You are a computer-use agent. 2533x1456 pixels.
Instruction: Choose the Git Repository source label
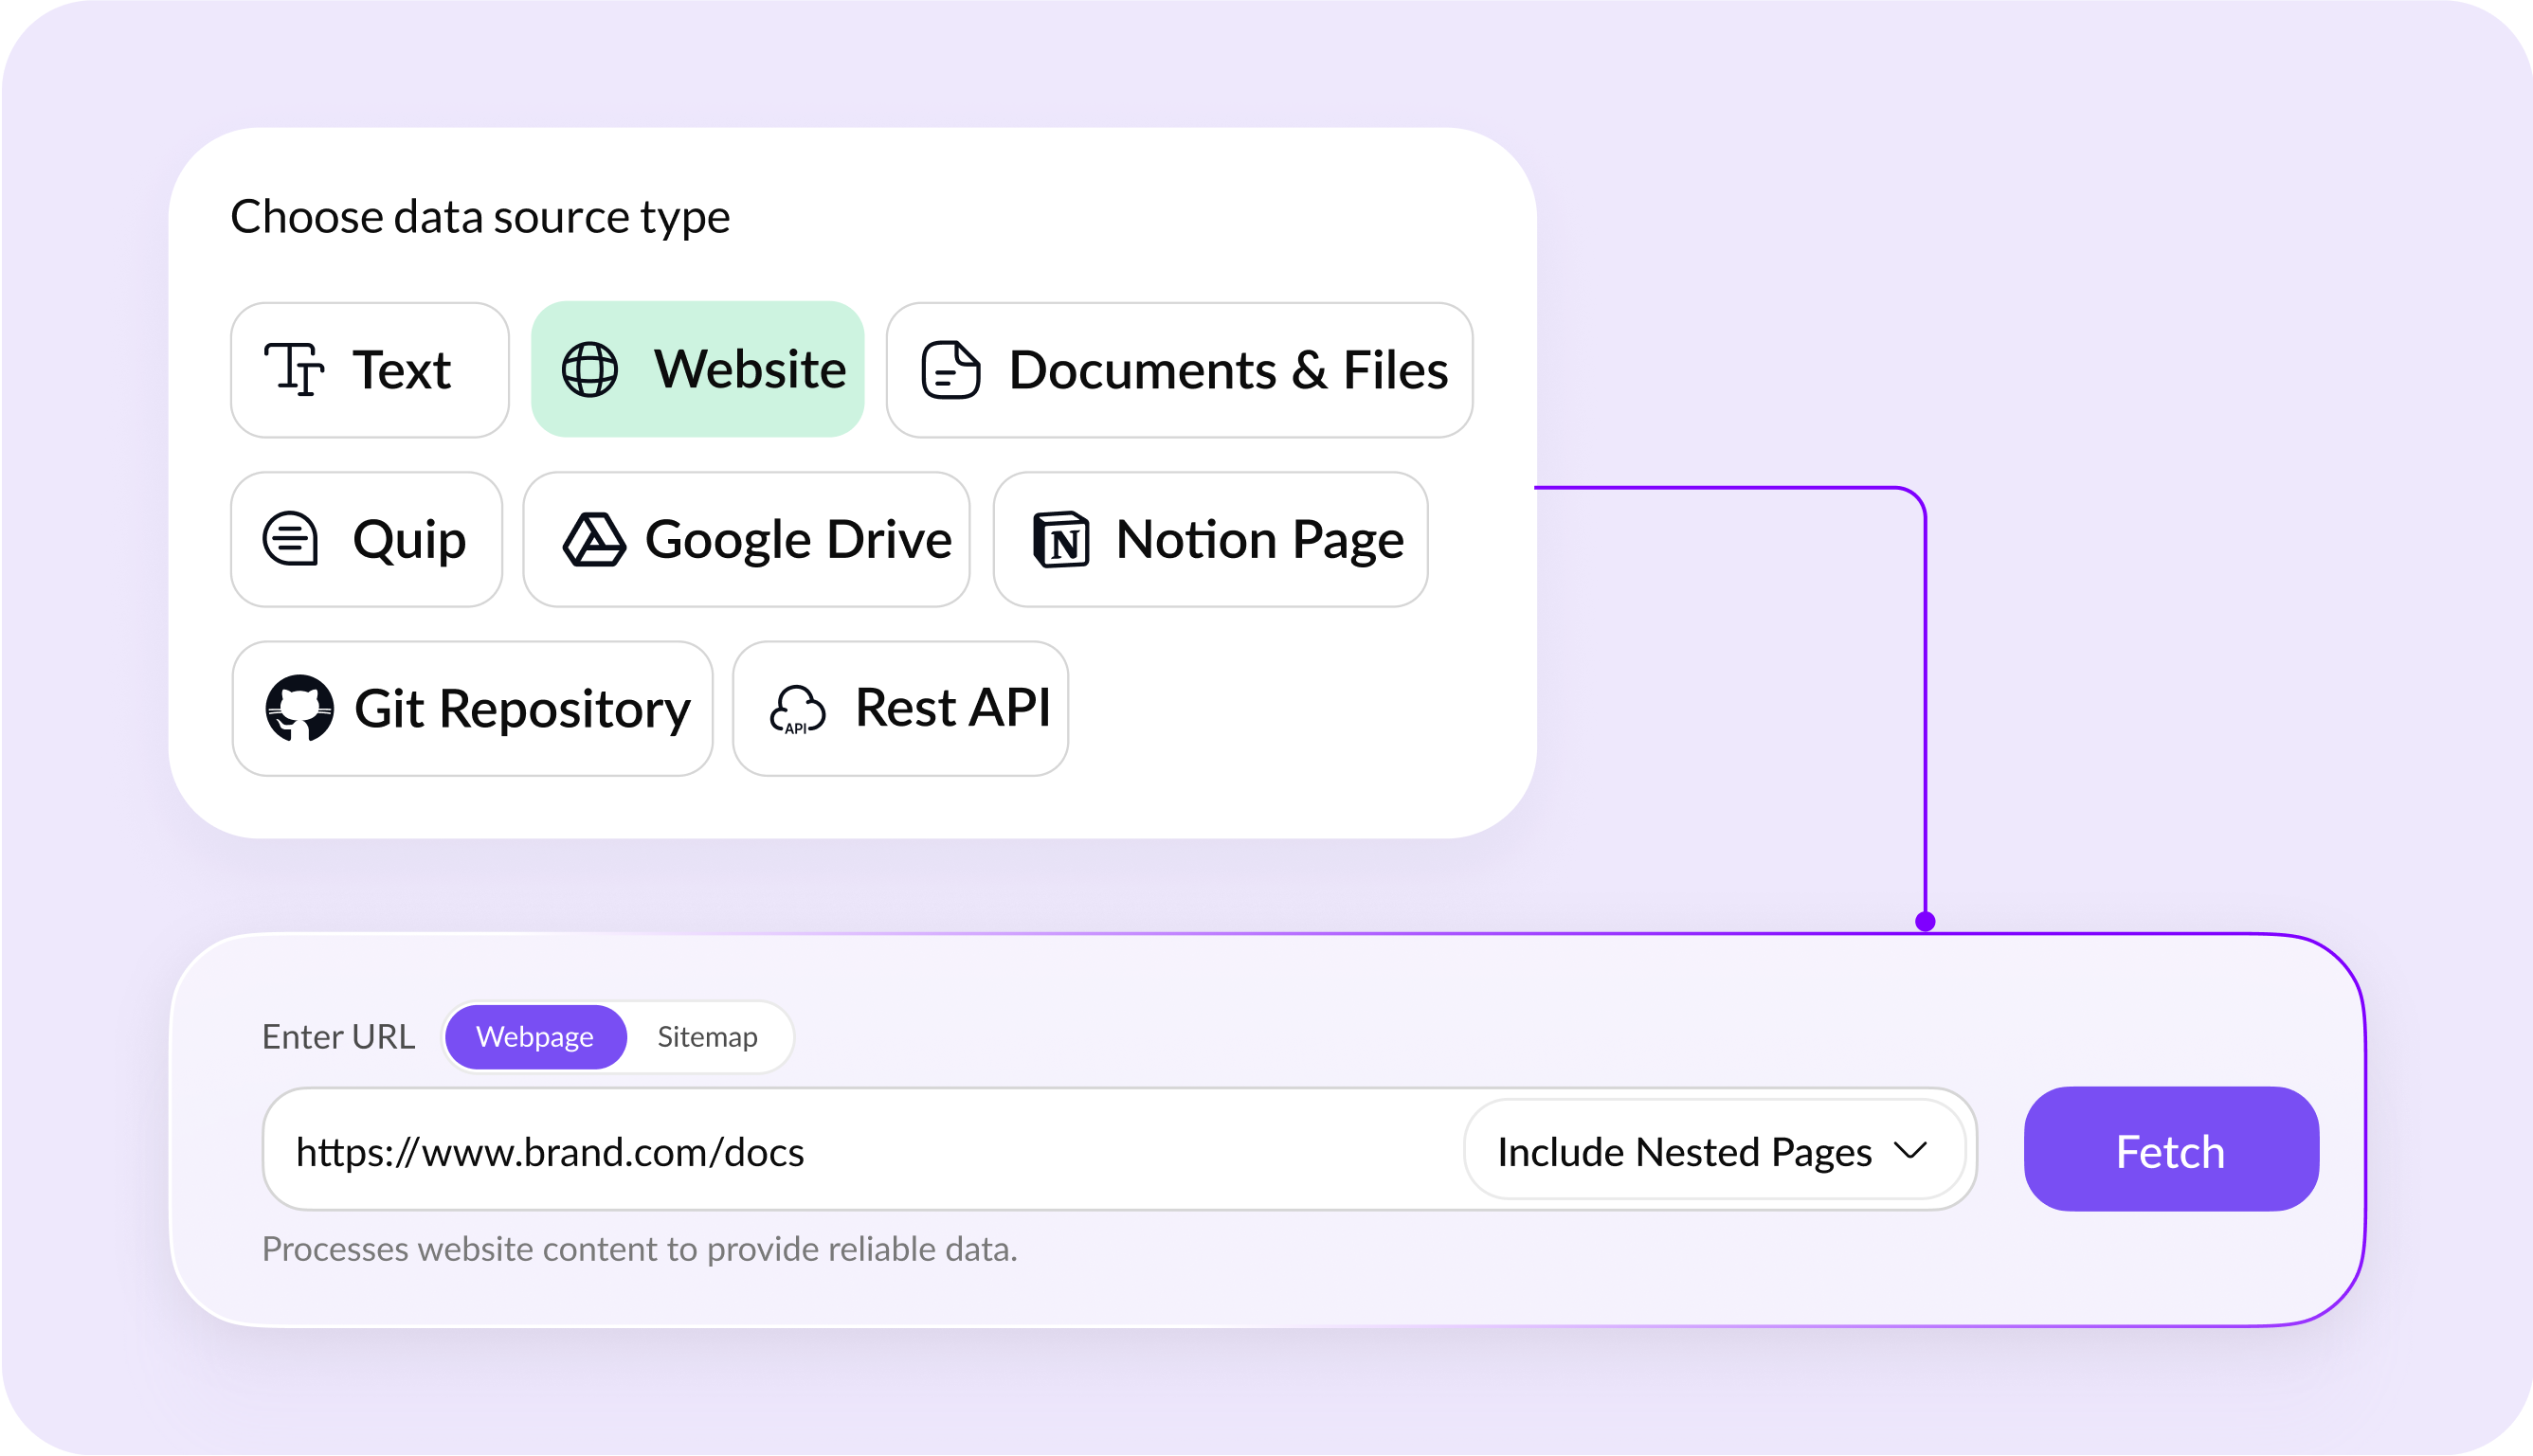tap(522, 711)
